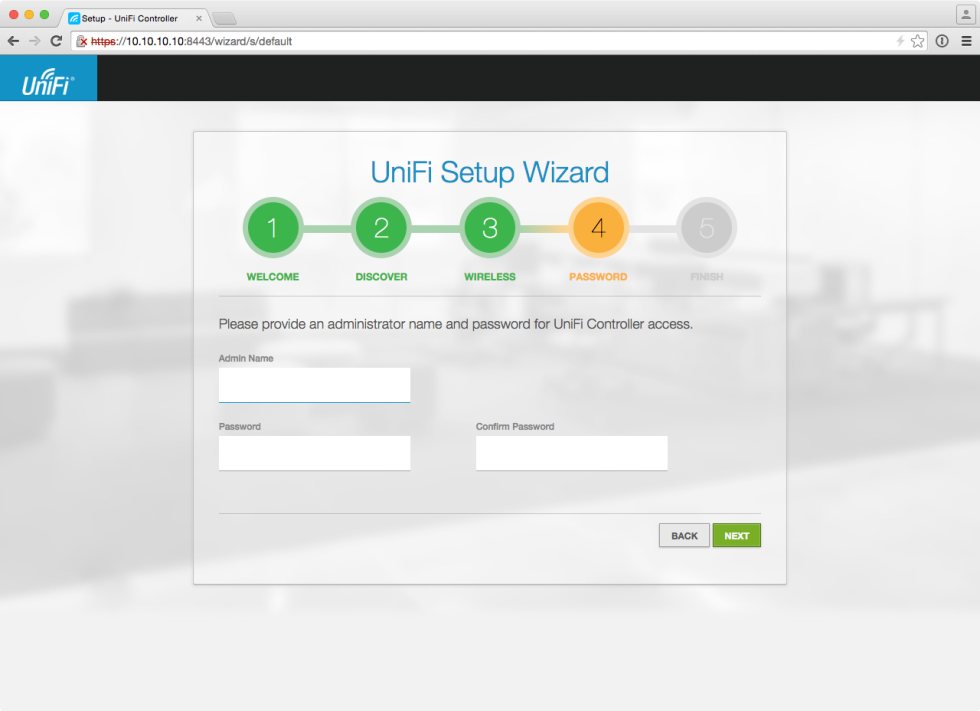Select the FINISH step circle labeled 5
The width and height of the screenshot is (980, 711).
pos(707,227)
